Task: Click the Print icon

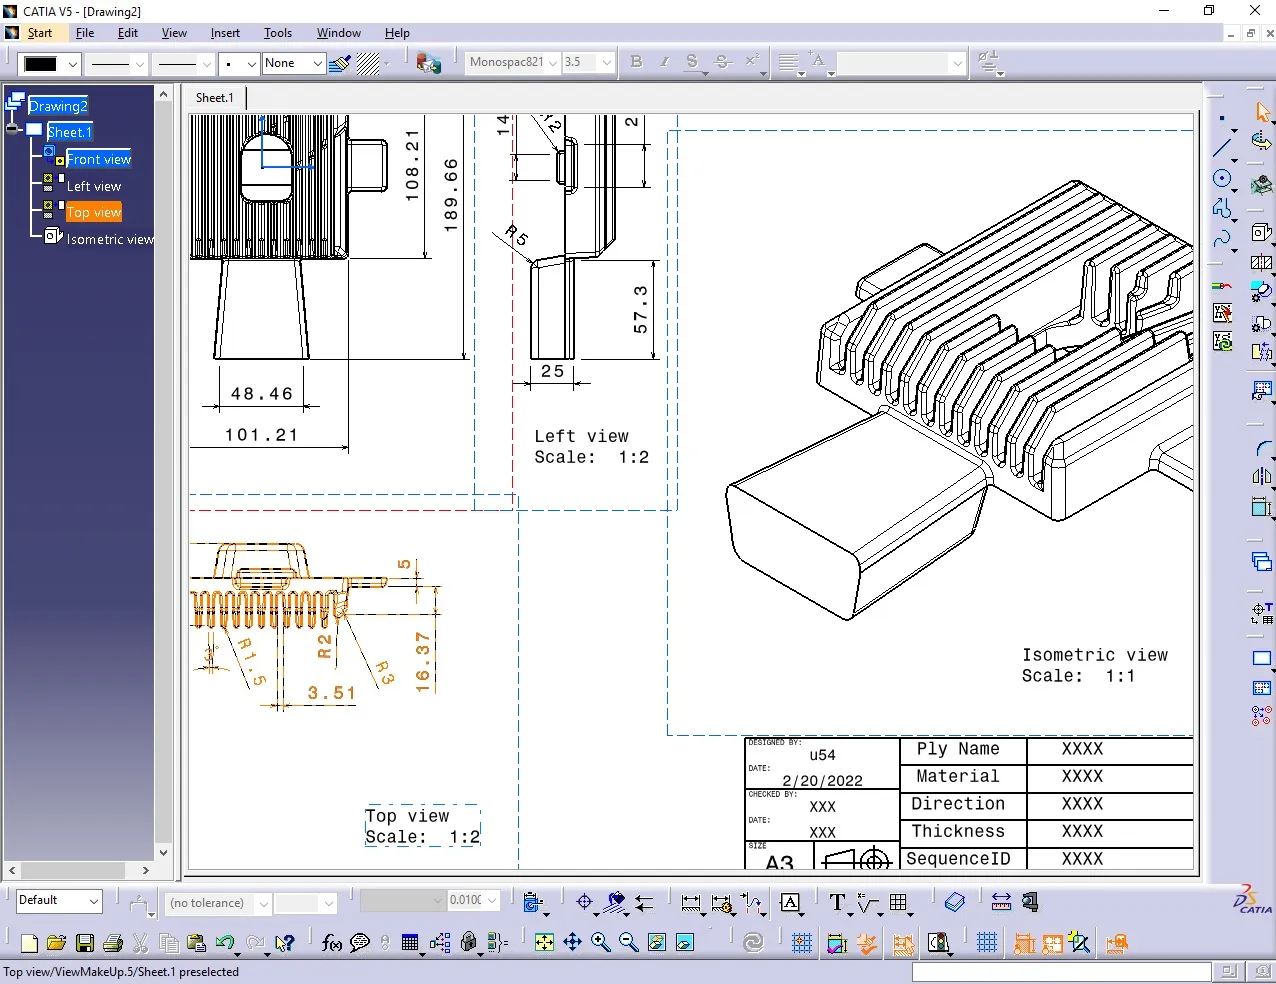Action: [x=113, y=943]
